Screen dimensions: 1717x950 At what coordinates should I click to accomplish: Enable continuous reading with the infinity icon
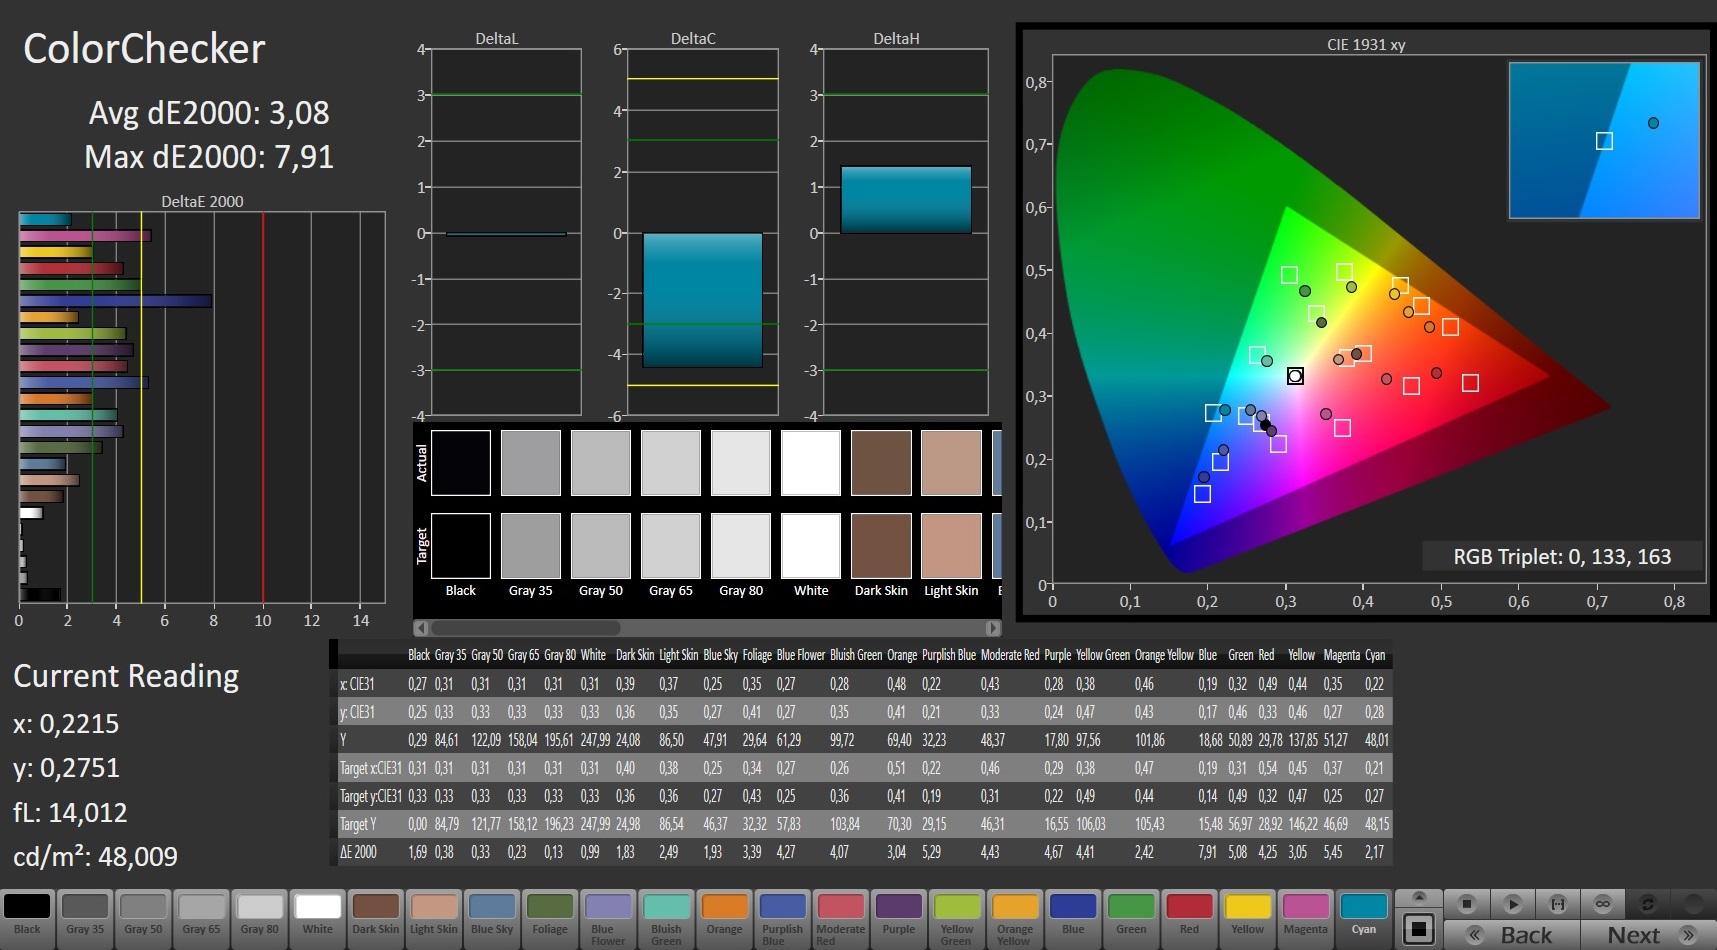(x=1603, y=904)
